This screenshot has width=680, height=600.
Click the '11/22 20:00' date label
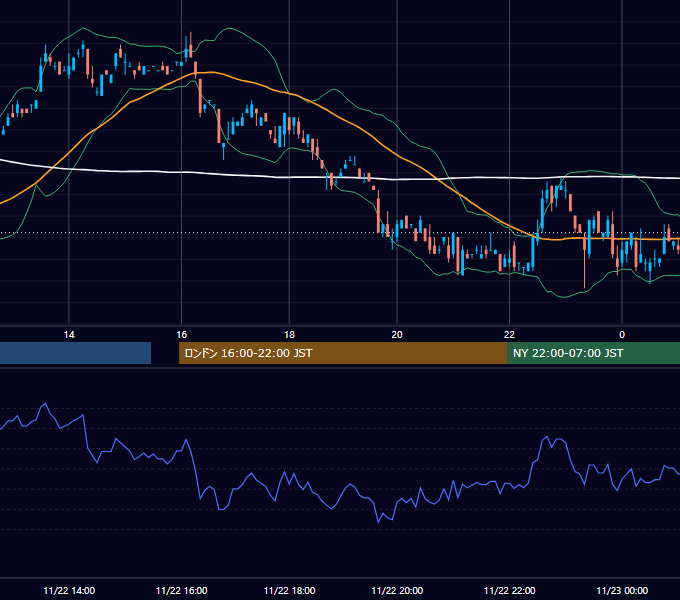[x=397, y=590]
